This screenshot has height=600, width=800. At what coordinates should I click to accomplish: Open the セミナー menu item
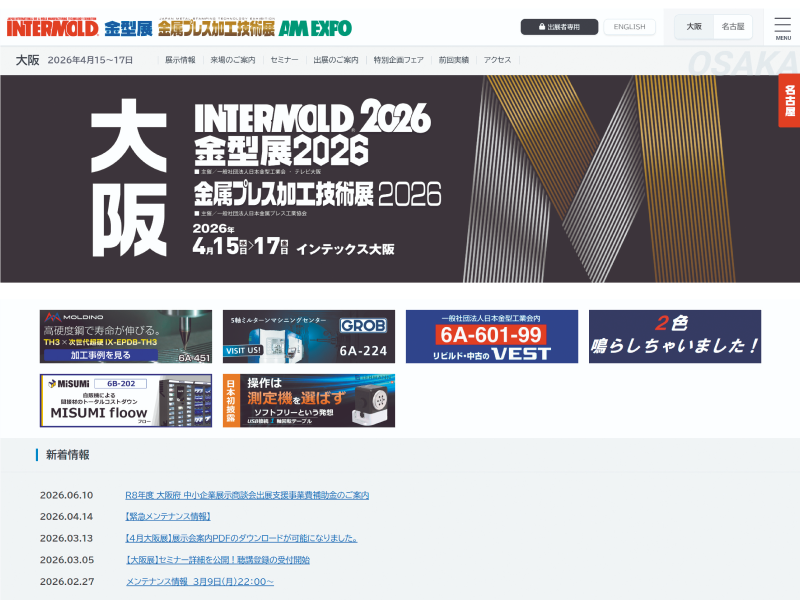point(284,60)
